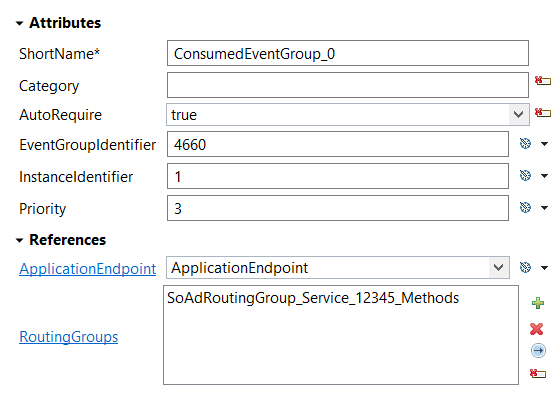
Task: Open the AutoRequire dropdown
Action: pyautogui.click(x=518, y=115)
